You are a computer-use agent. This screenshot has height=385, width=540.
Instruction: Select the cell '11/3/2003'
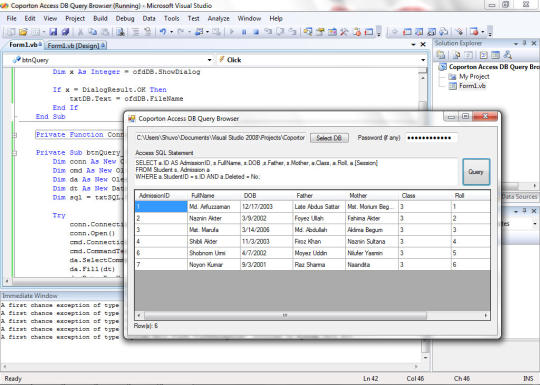[x=266, y=241]
